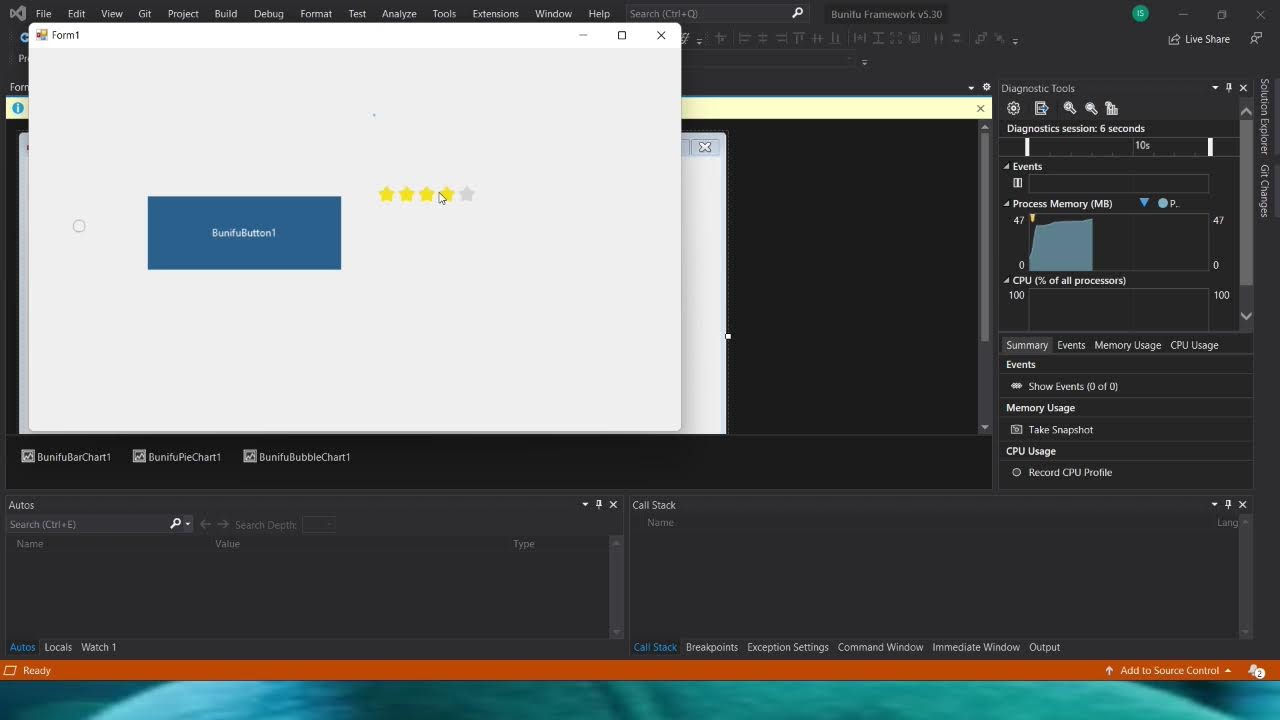Pin the Autos panel

click(599, 504)
